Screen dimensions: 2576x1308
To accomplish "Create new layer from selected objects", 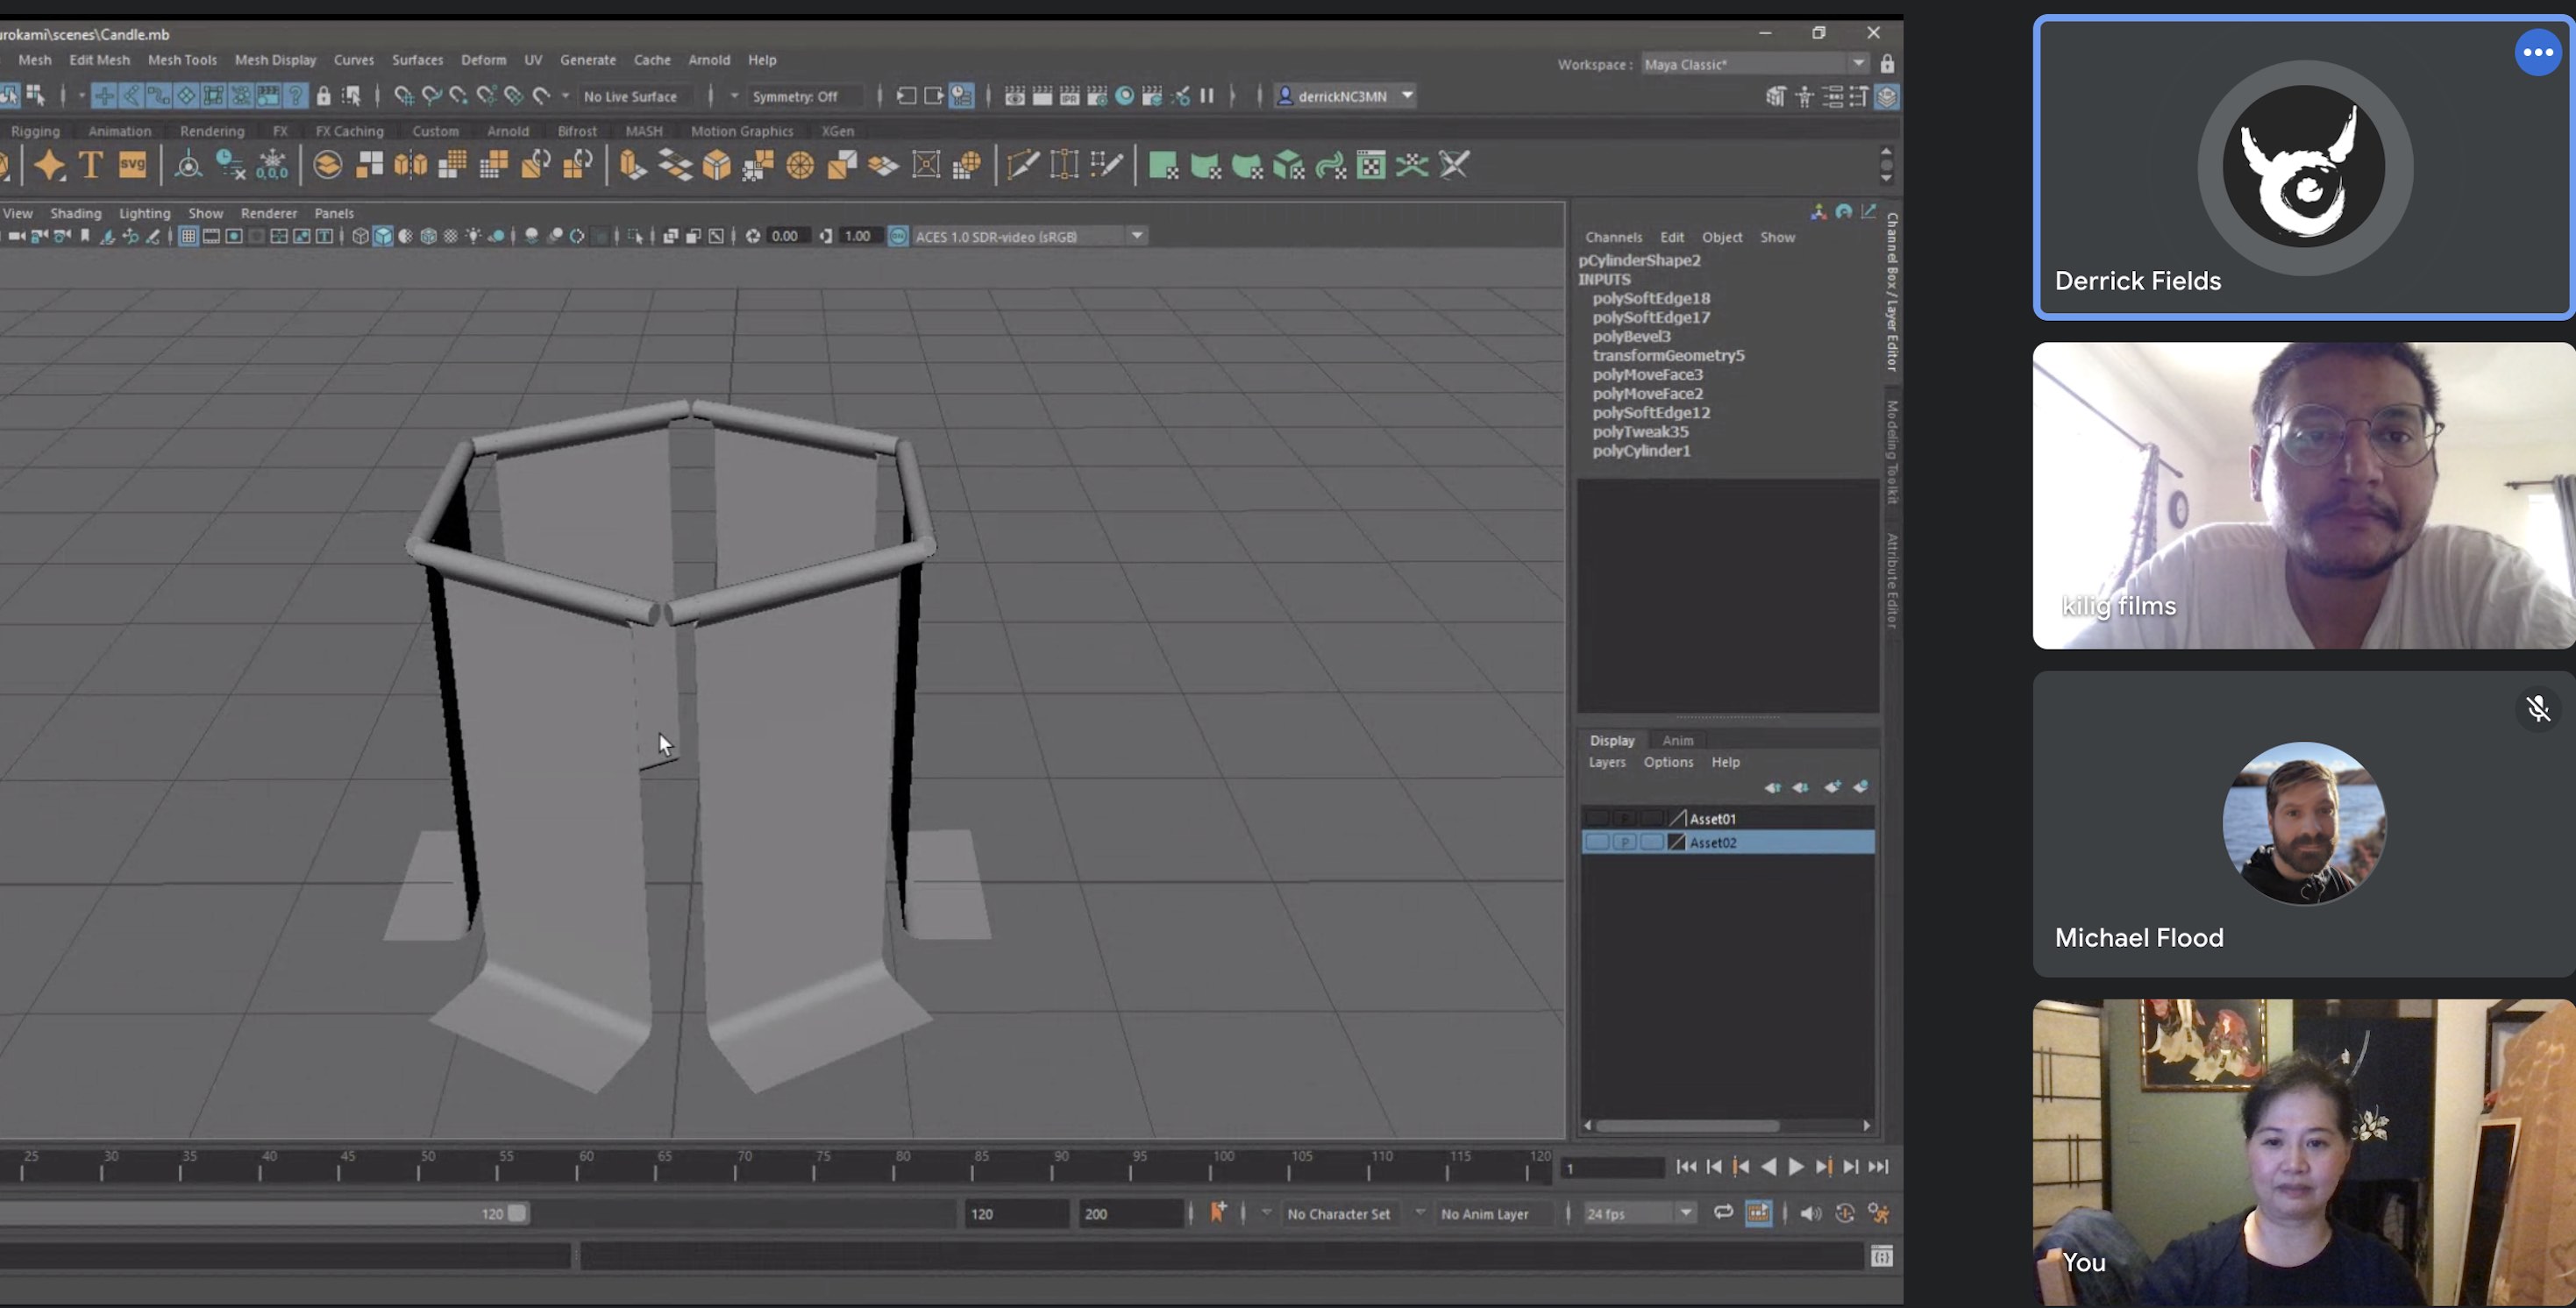I will pos(1860,787).
